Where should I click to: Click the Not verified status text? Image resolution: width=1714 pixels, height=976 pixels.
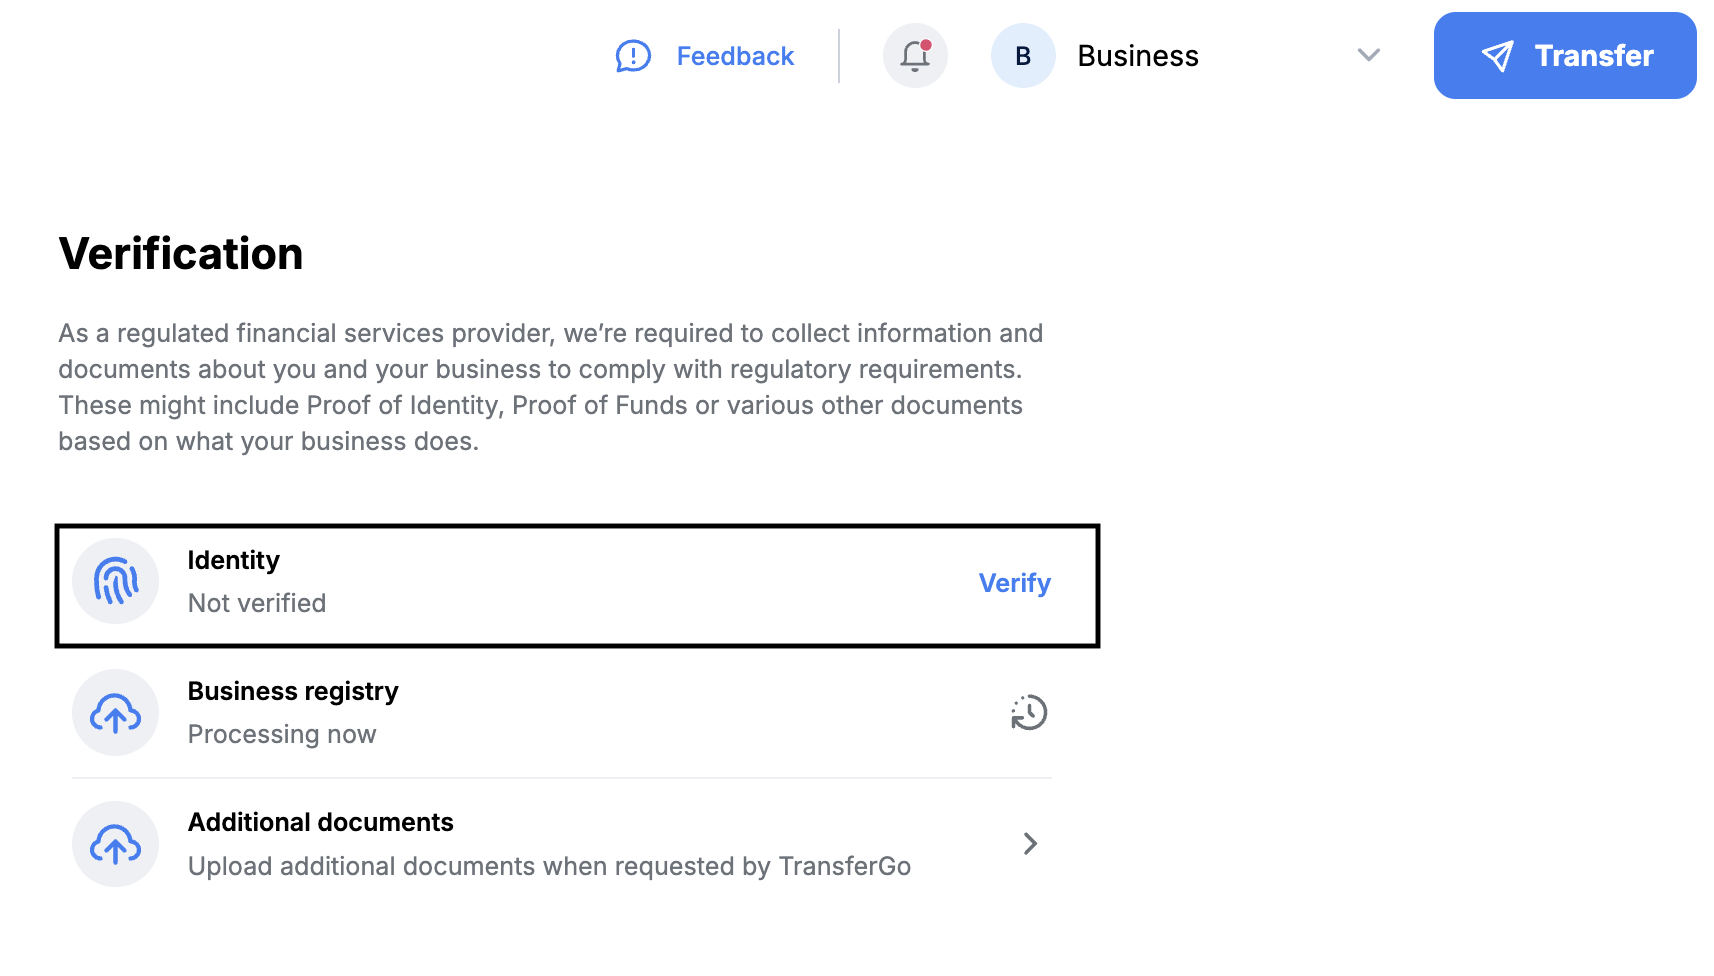(x=257, y=603)
